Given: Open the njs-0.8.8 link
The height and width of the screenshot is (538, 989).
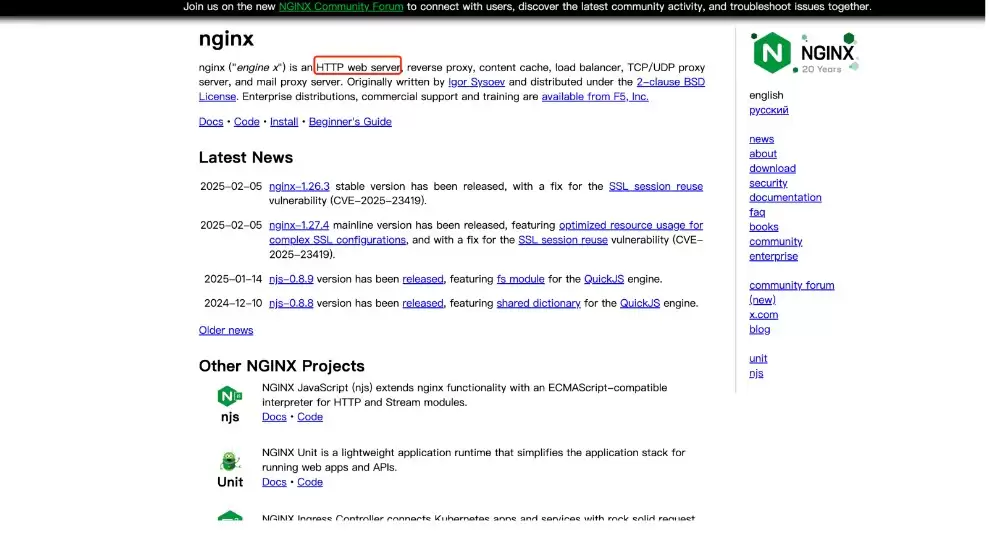Looking at the screenshot, I should click(291, 303).
